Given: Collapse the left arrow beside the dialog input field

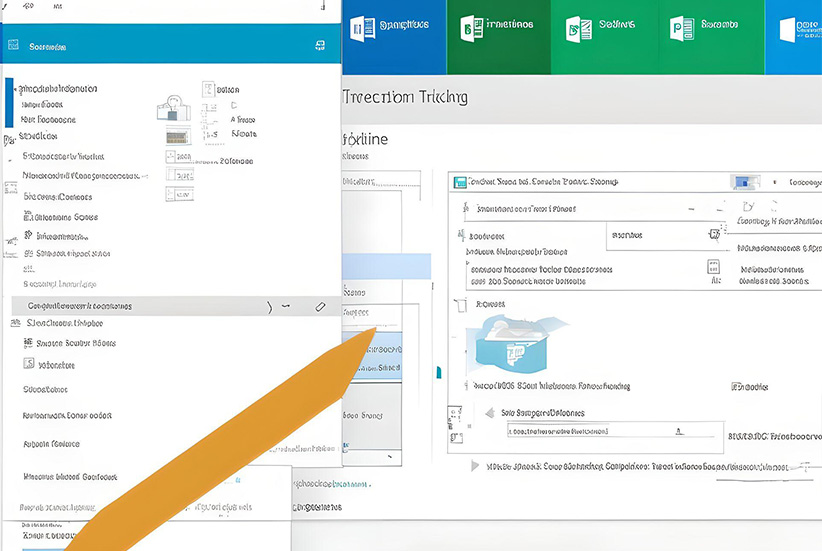Looking at the screenshot, I should coord(489,413).
